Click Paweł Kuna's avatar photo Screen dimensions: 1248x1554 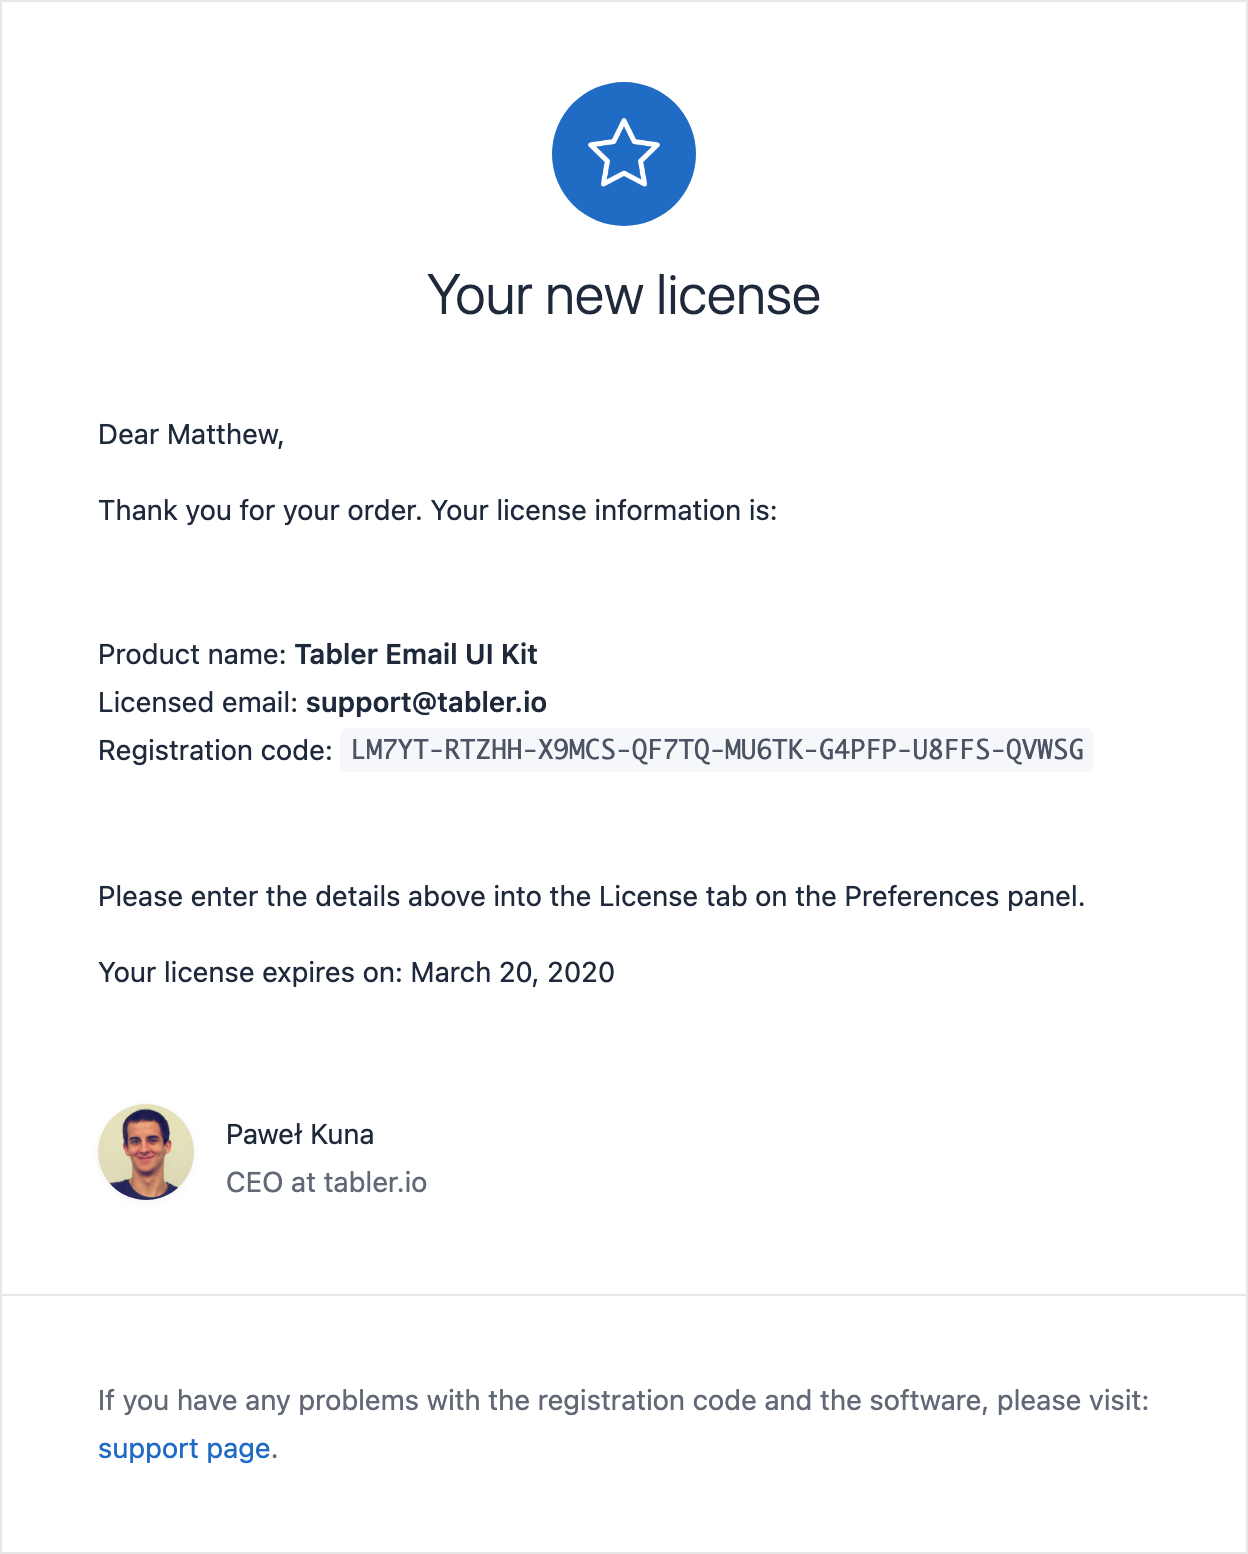point(146,1152)
